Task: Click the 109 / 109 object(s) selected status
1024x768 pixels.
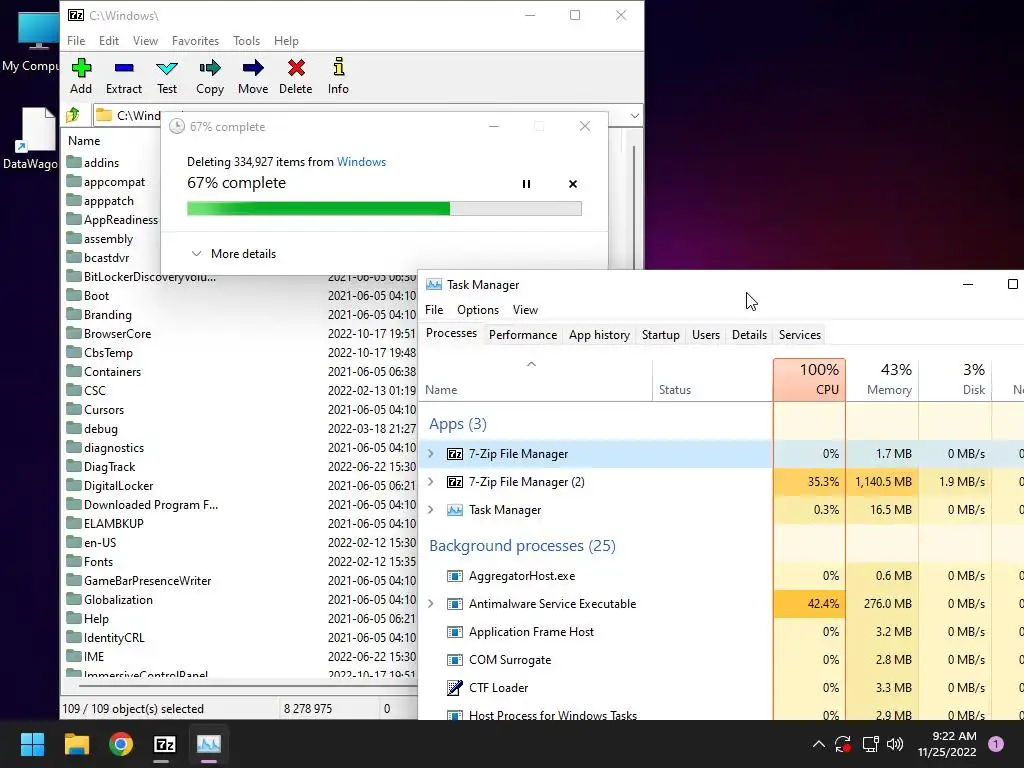Action: coord(133,709)
